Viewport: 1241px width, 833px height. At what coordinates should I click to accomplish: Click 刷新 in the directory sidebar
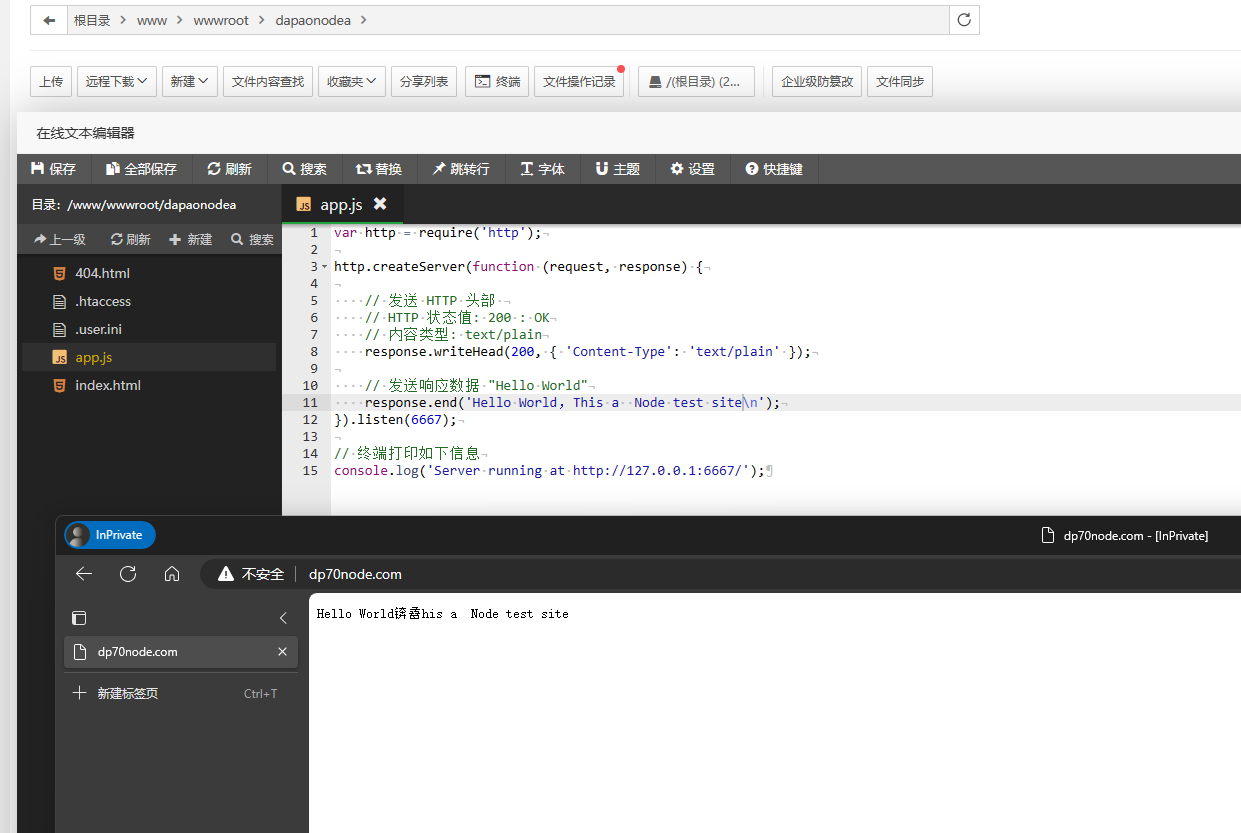coord(130,239)
